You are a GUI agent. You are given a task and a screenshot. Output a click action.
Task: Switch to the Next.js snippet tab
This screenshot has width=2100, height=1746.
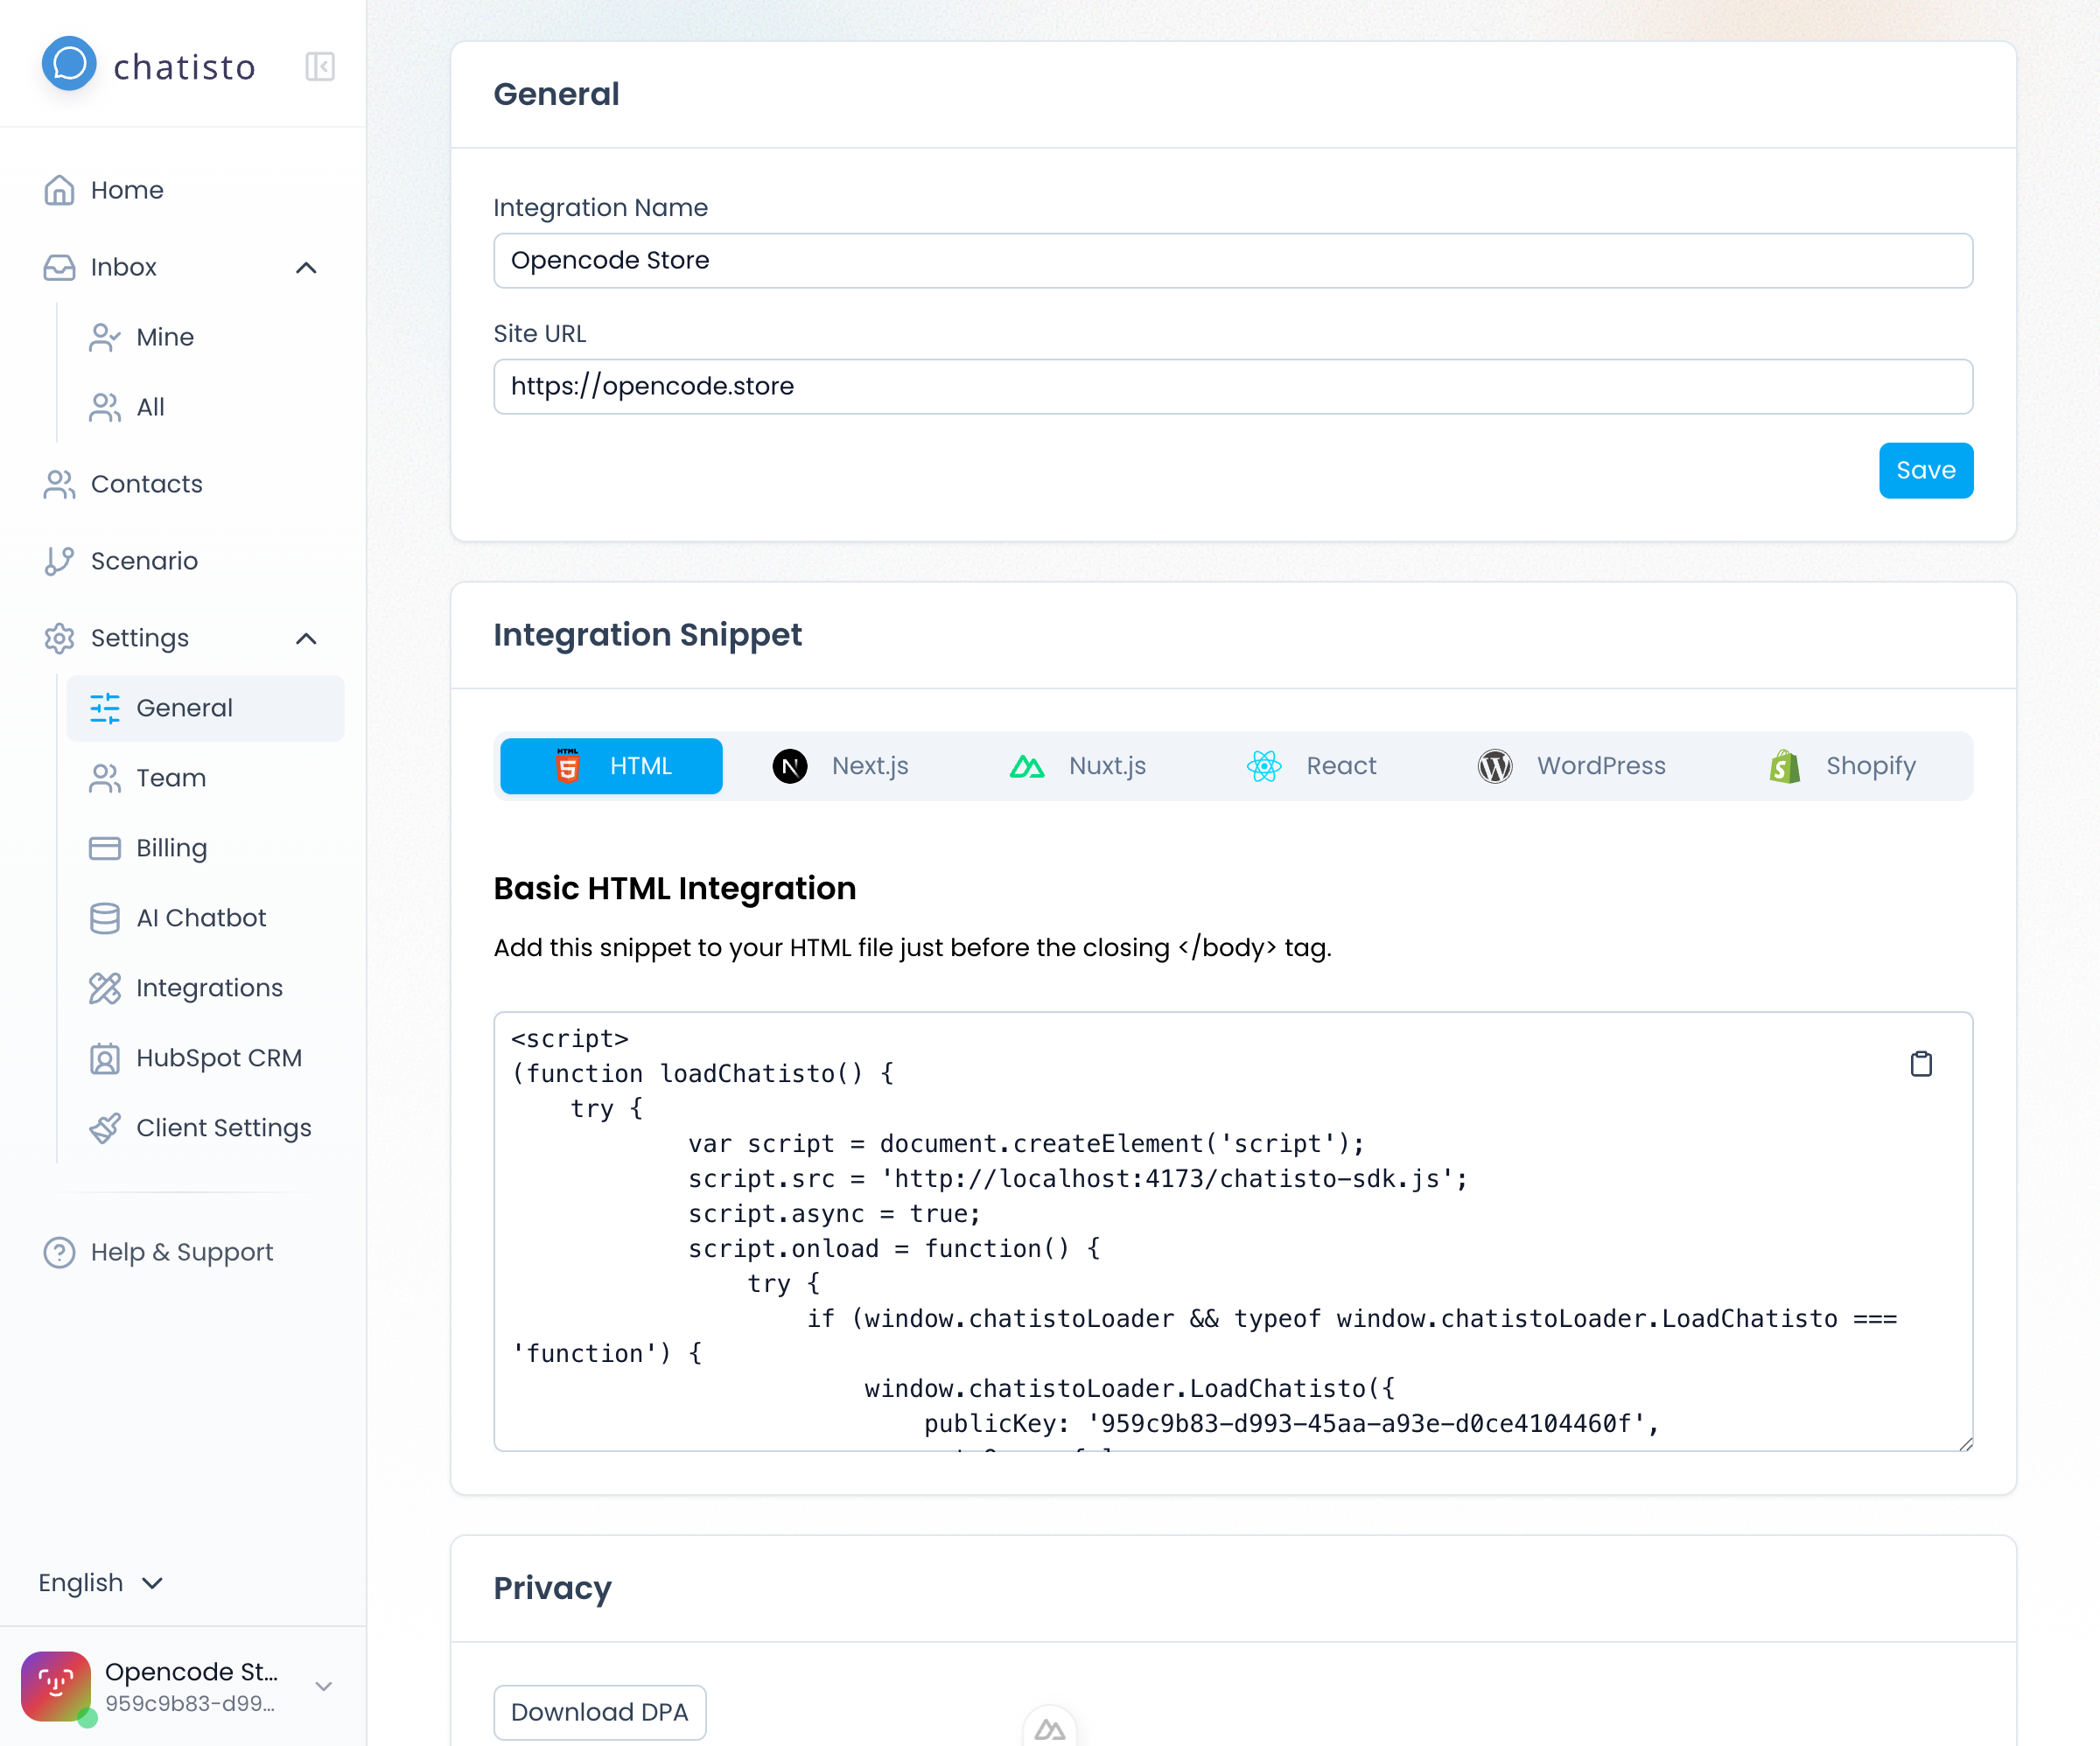tap(841, 766)
